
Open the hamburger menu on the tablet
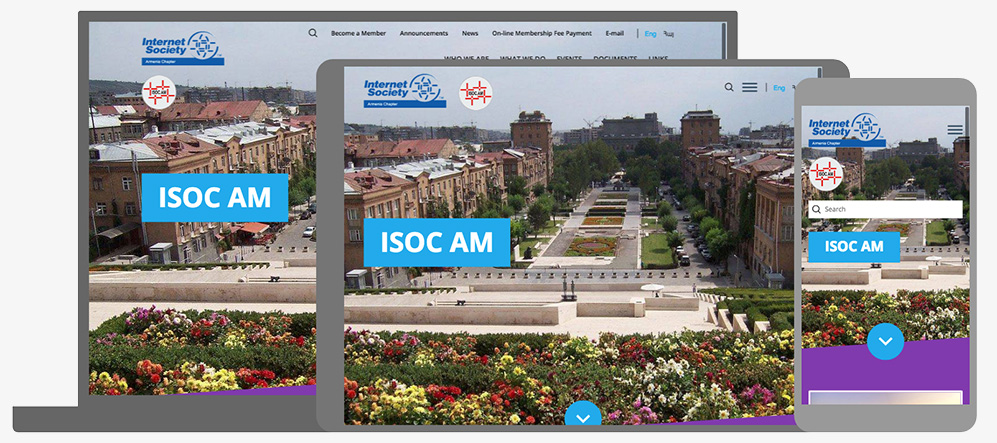750,87
